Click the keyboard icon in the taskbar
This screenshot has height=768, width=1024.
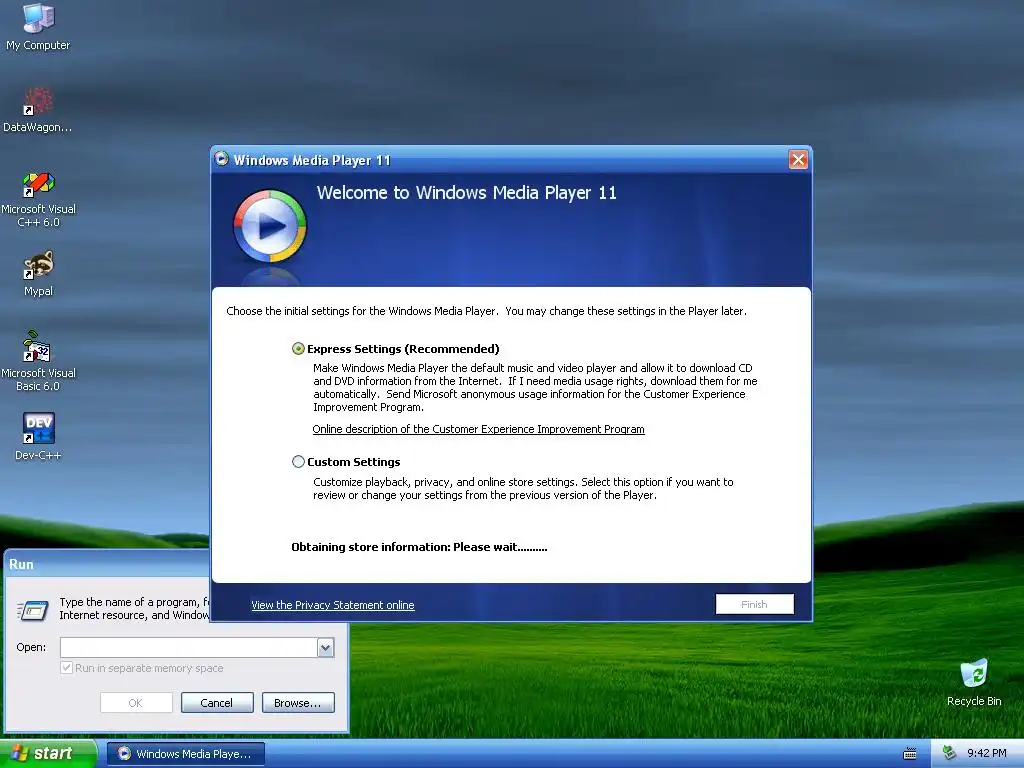pyautogui.click(x=910, y=754)
